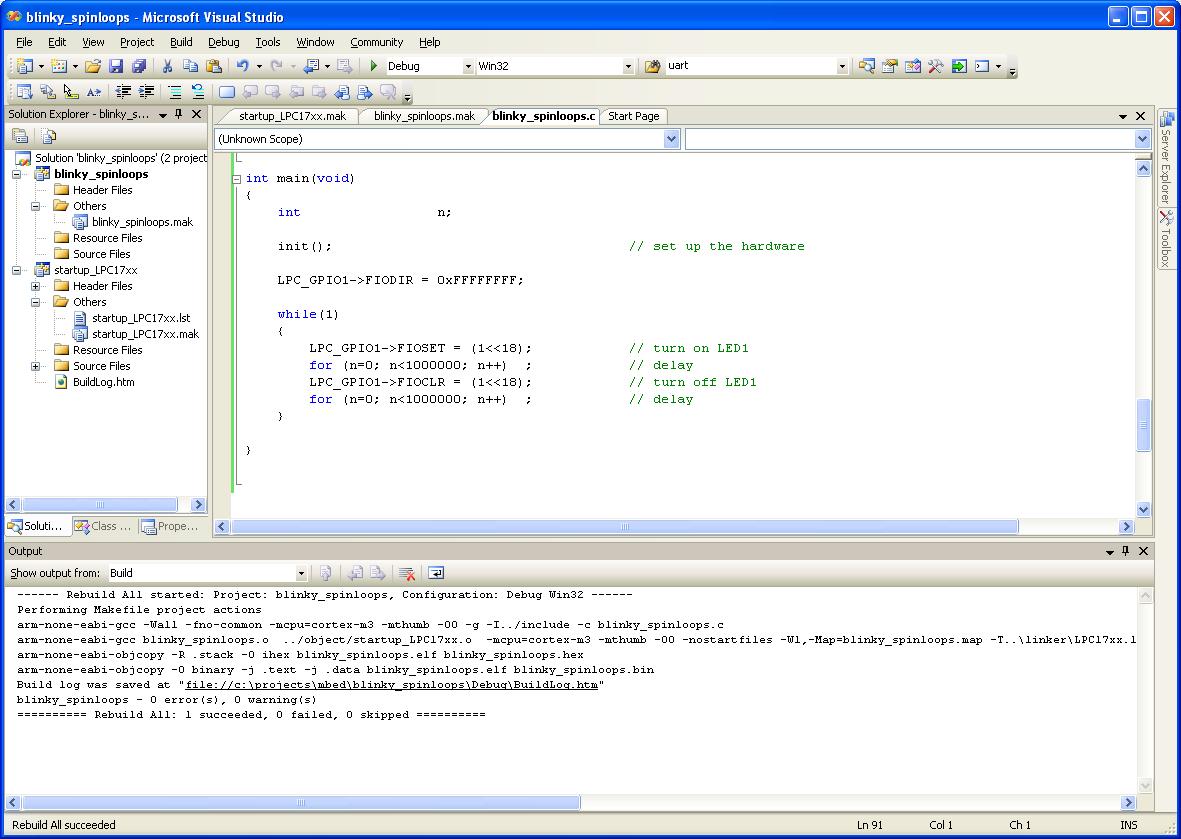Collapse the startup_LPC17xx project node
Screen dimensions: 1181x839
click(17, 270)
